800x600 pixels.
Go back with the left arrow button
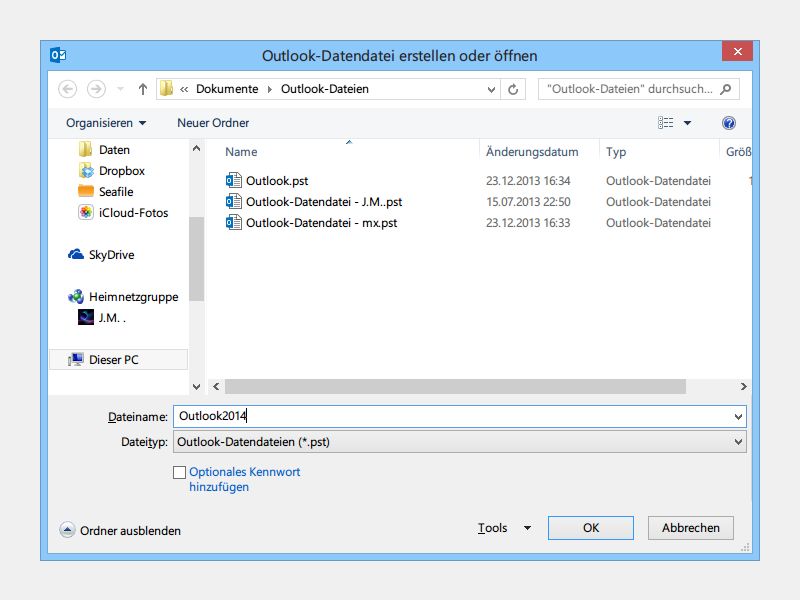pos(67,89)
